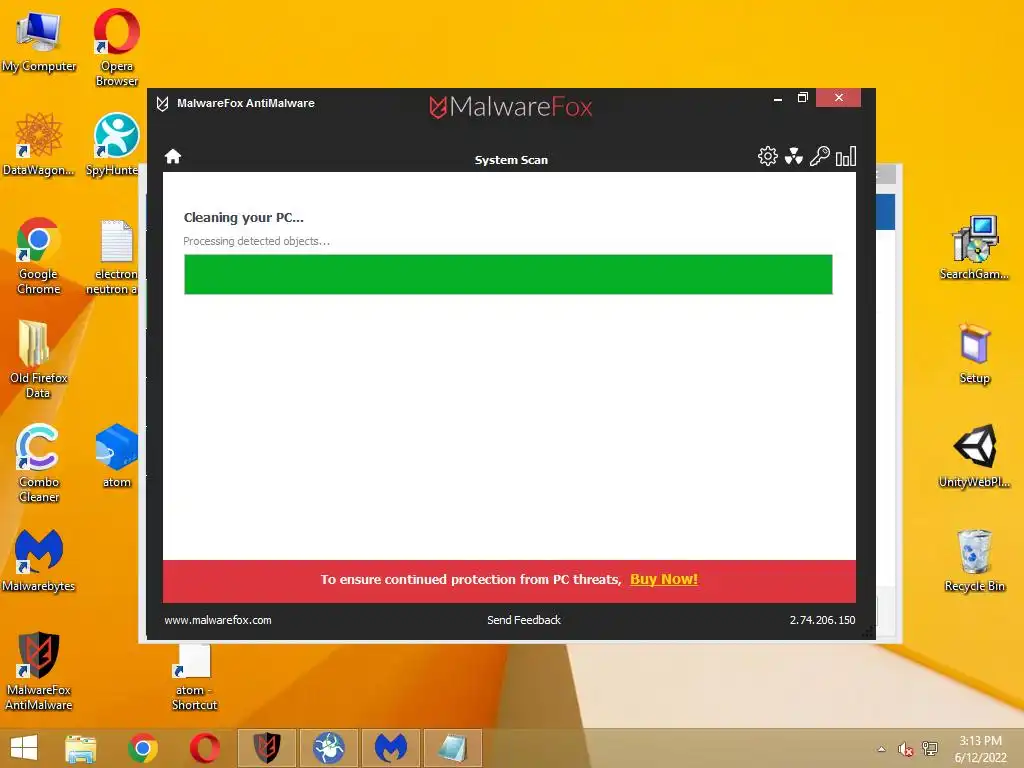
Task: Open license key icon in MalwareFox
Action: [x=820, y=156]
